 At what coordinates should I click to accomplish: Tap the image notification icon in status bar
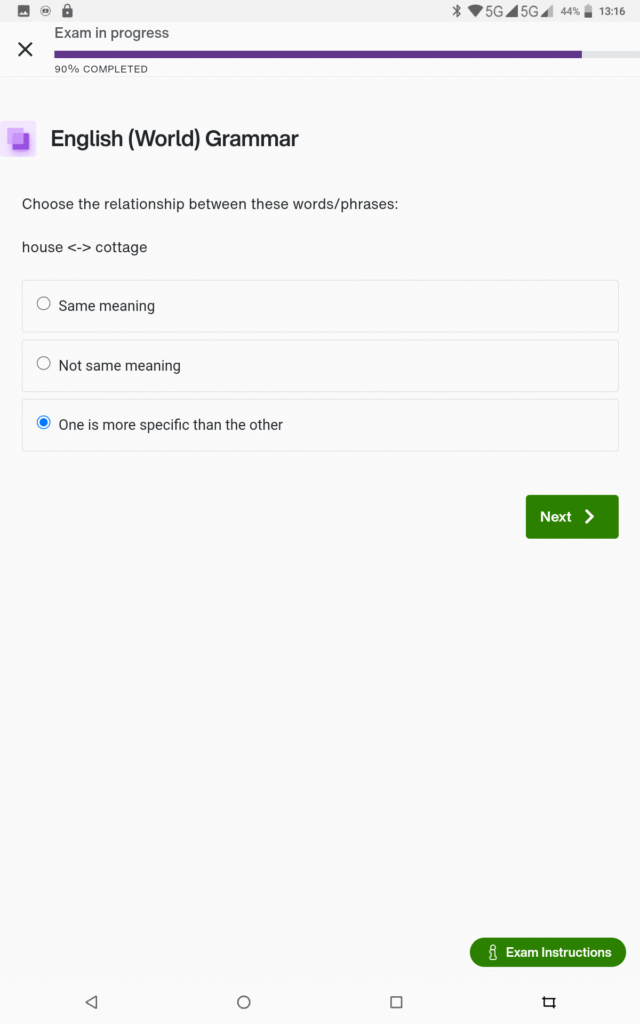(x=24, y=11)
